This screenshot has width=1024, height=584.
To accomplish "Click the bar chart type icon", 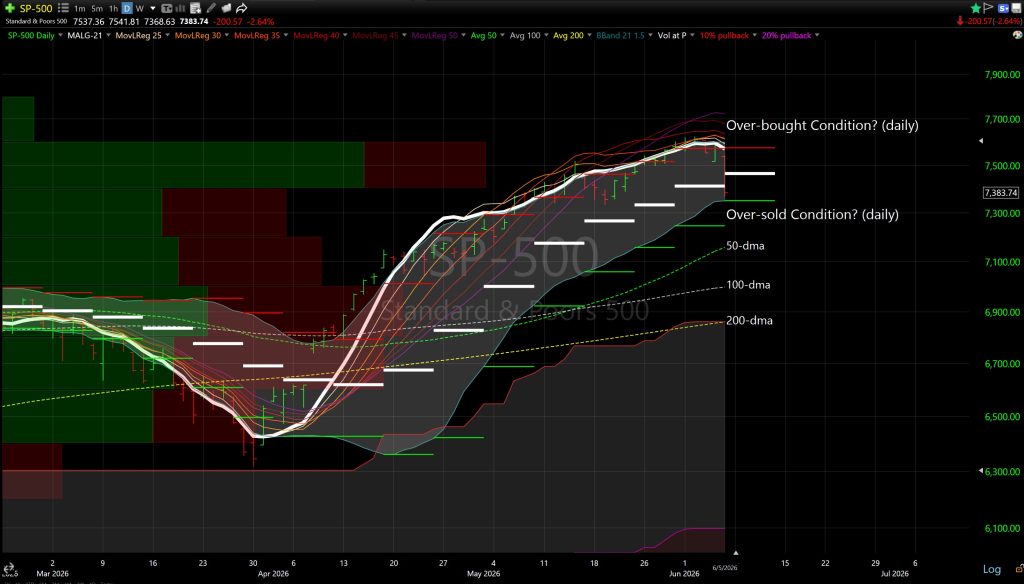I will click(x=180, y=8).
